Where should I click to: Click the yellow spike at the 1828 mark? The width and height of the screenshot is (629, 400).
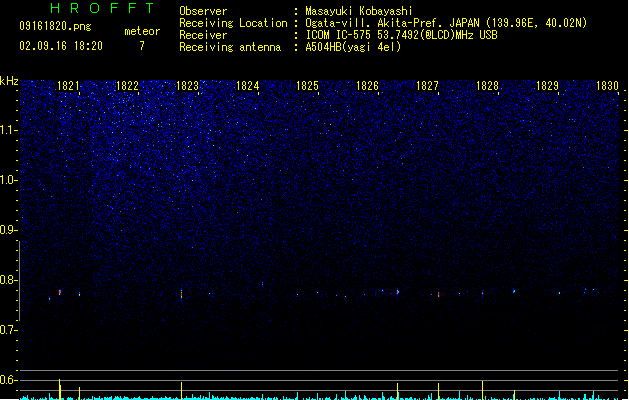(x=482, y=390)
